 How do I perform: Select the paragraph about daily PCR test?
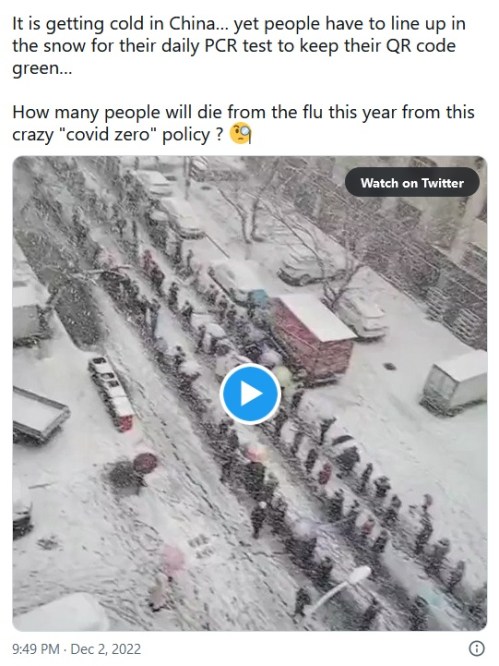pyautogui.click(x=239, y=46)
